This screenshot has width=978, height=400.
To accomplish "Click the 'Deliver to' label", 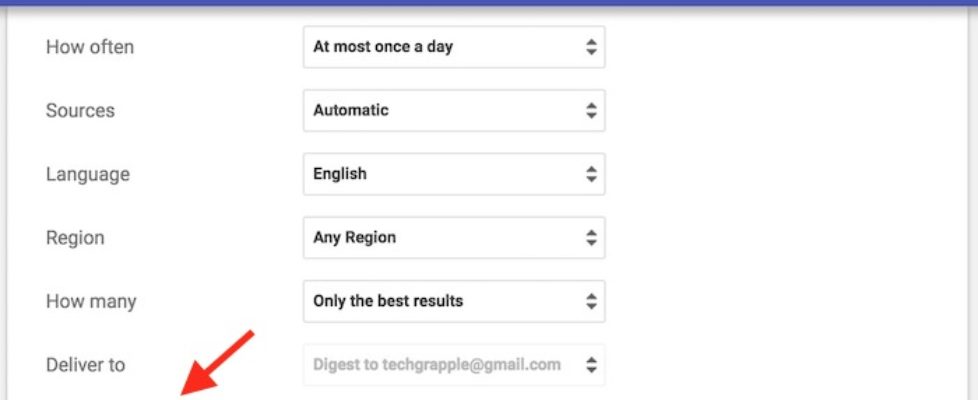I will click(x=86, y=365).
